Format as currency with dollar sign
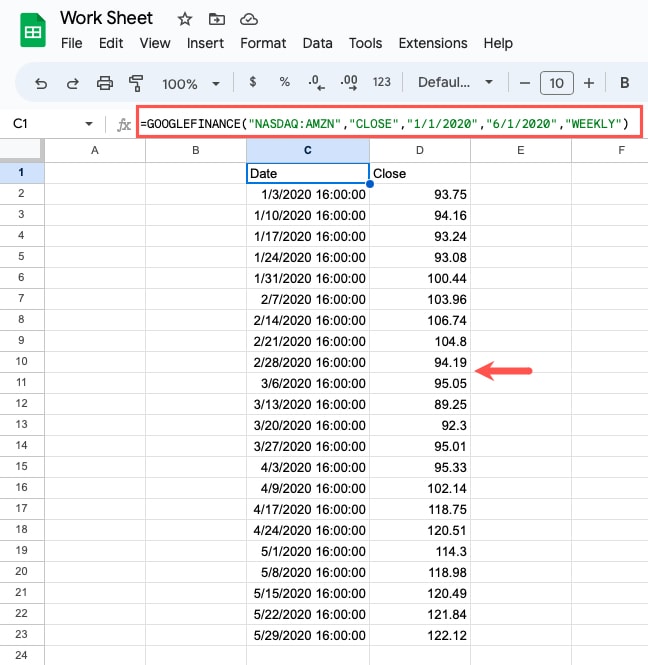 tap(253, 81)
